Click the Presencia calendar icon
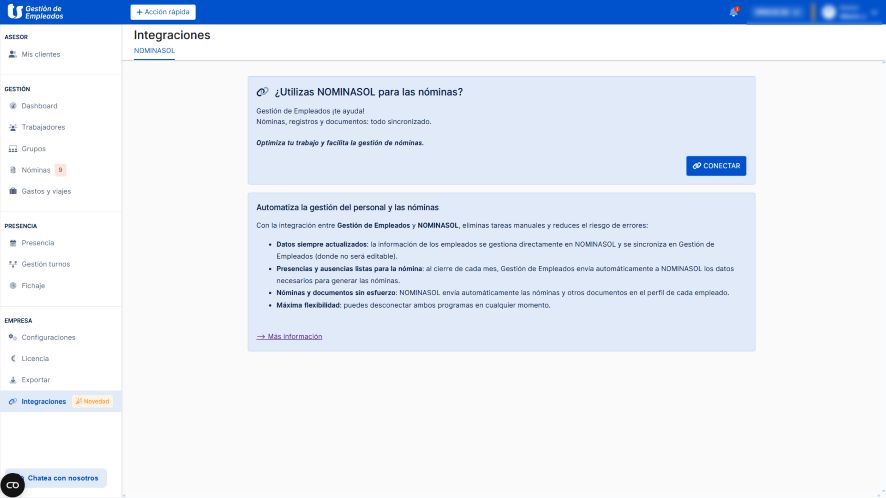This screenshot has height=498, width=886. [x=12, y=242]
